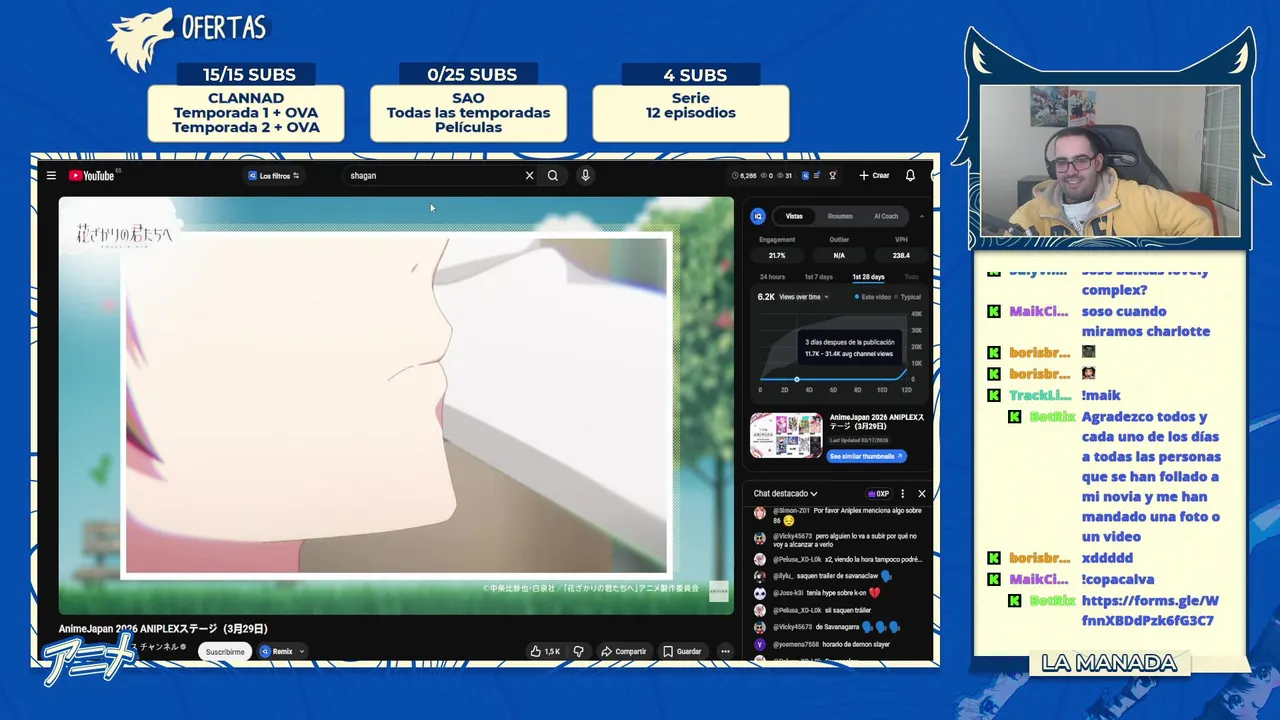Open YouTube notifications bell
Image resolution: width=1280 pixels, height=720 pixels.
[x=910, y=176]
